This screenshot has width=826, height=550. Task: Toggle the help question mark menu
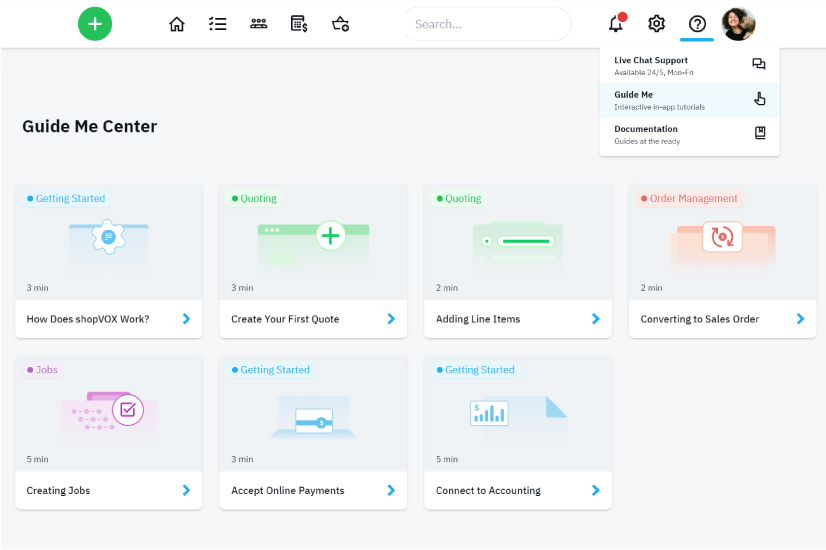tap(697, 24)
